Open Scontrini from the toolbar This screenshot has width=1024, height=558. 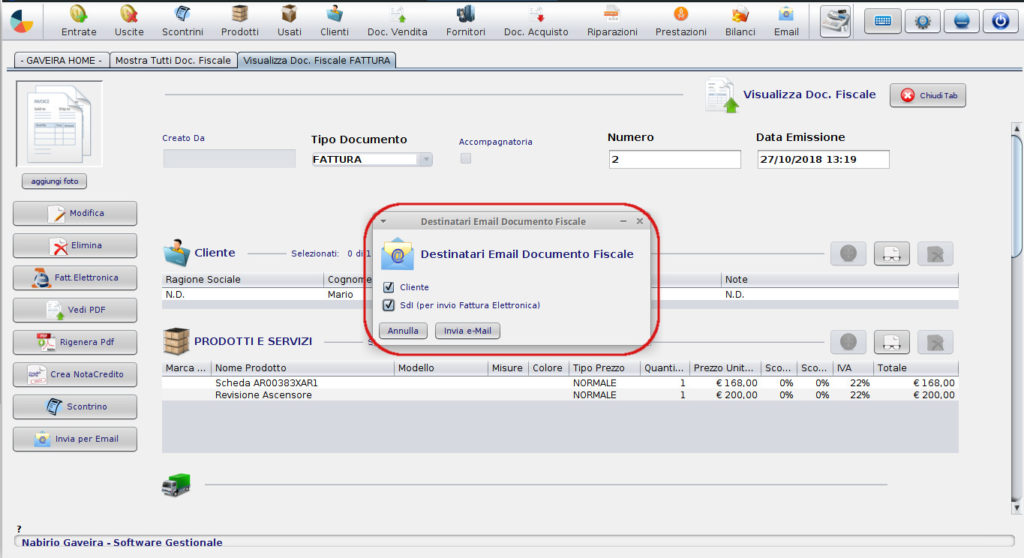click(182, 21)
